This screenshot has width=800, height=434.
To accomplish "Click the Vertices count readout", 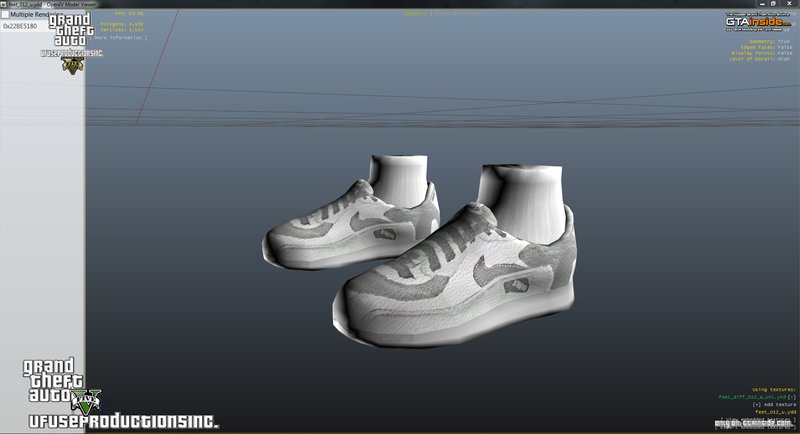I will [x=121, y=30].
